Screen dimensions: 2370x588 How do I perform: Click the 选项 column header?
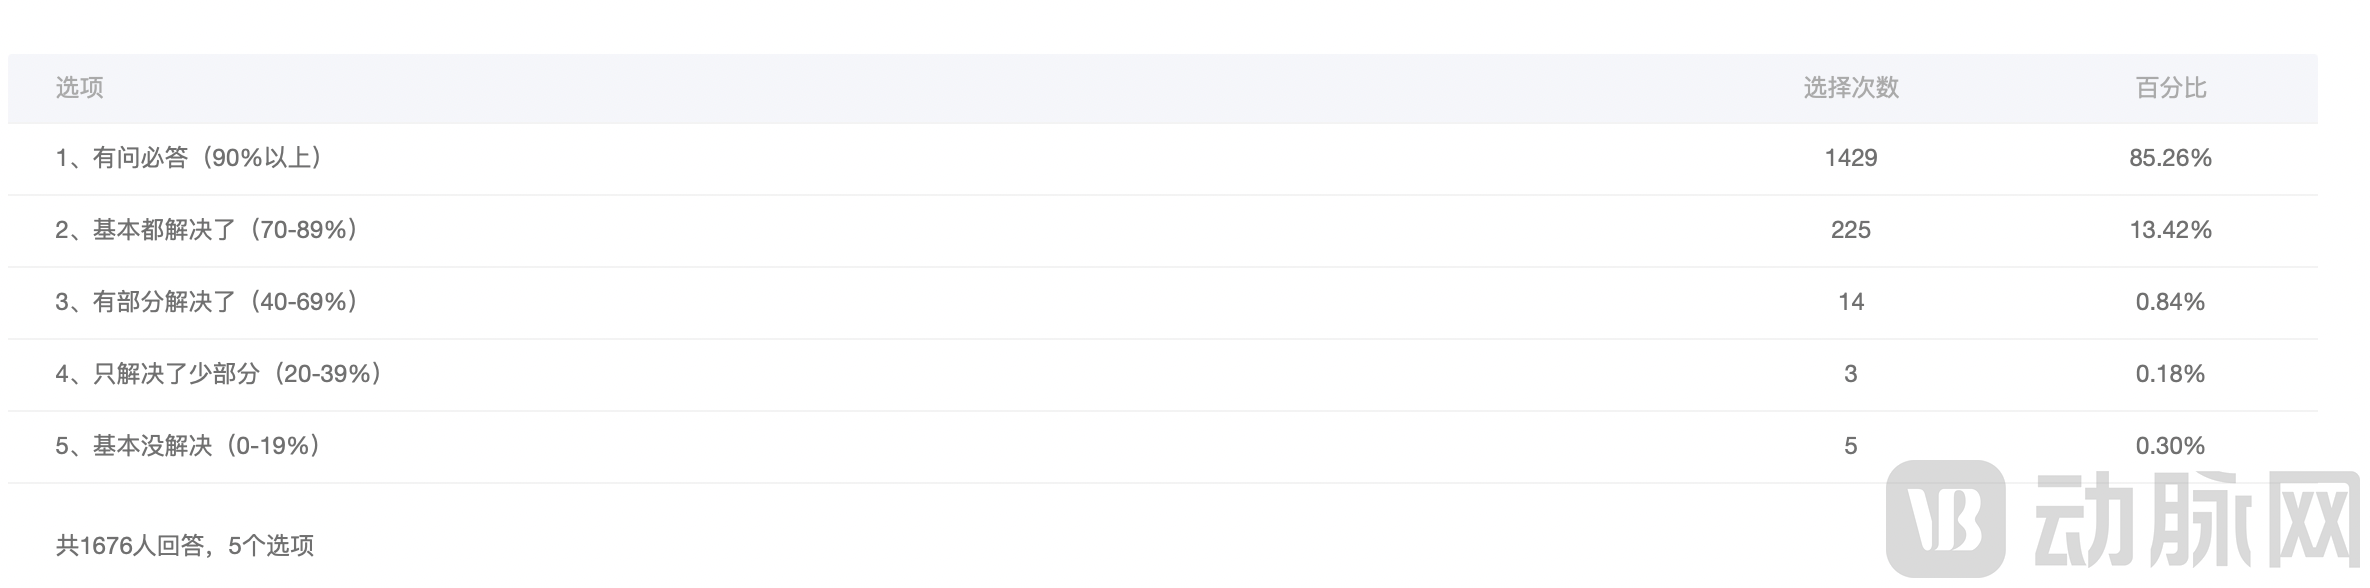(x=79, y=88)
